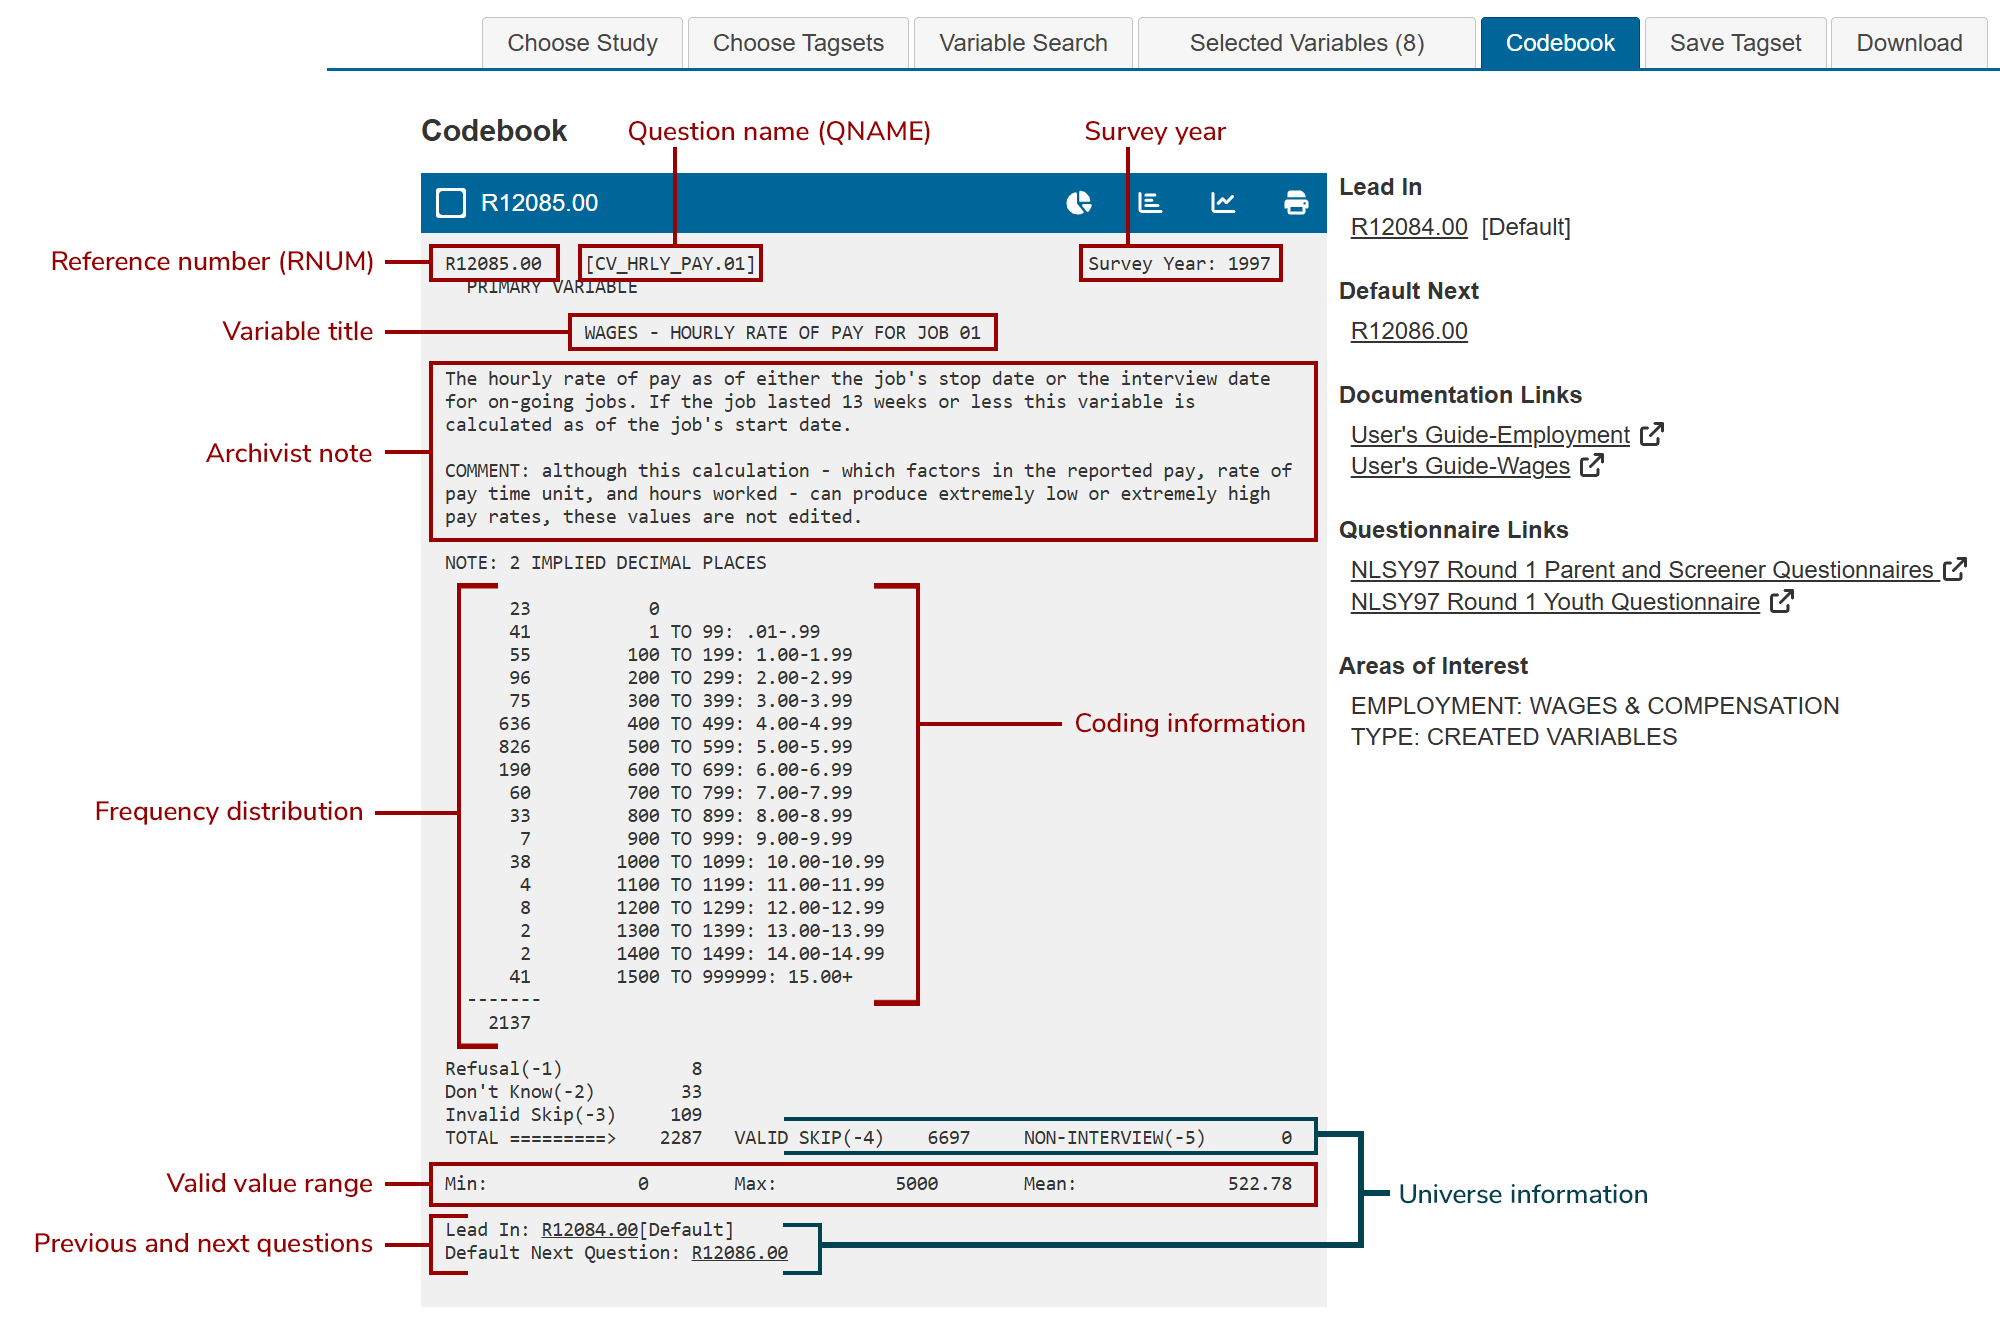
Task: Switch to Selected Variables (8) tab
Action: (x=1306, y=43)
